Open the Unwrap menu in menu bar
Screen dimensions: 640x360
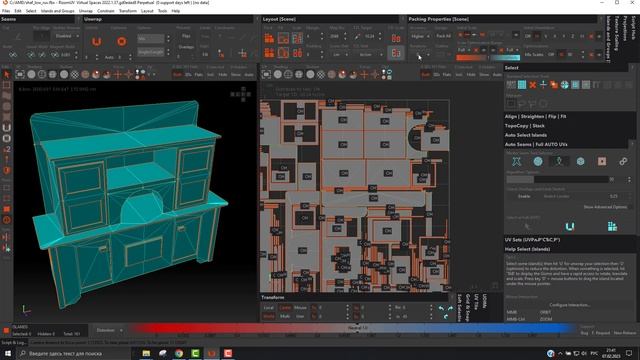[86, 11]
